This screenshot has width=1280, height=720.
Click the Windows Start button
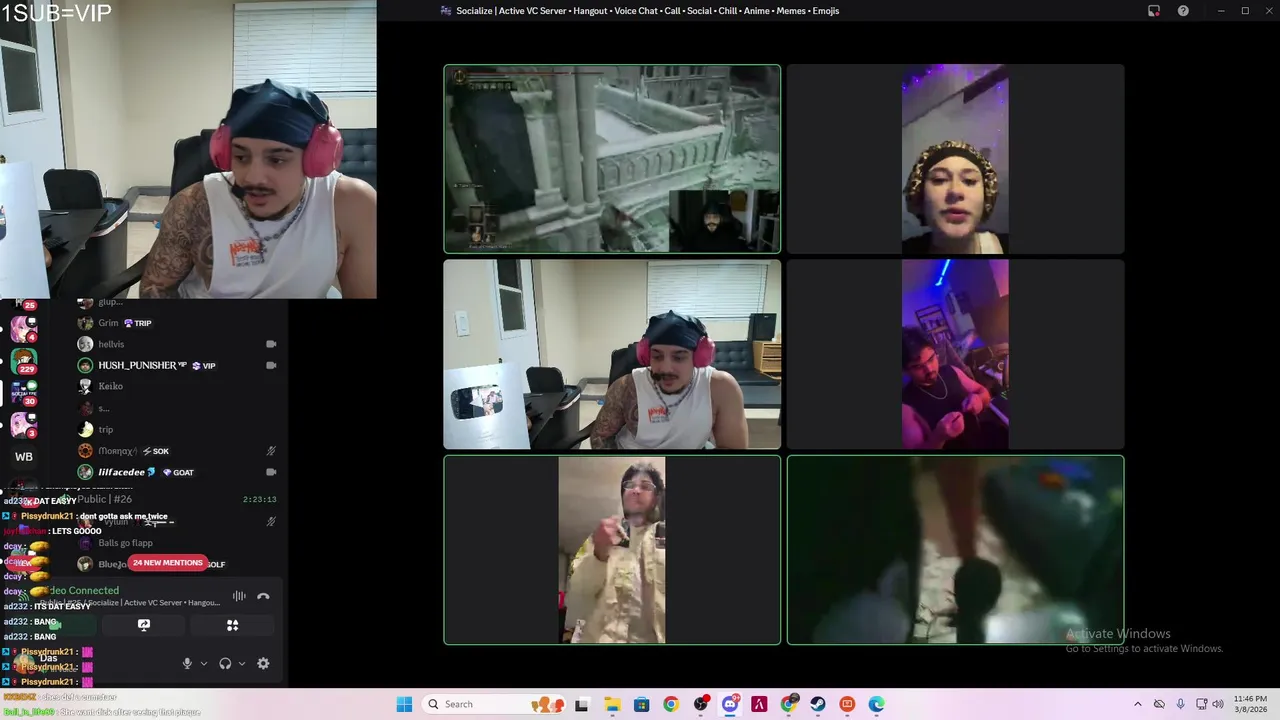404,704
